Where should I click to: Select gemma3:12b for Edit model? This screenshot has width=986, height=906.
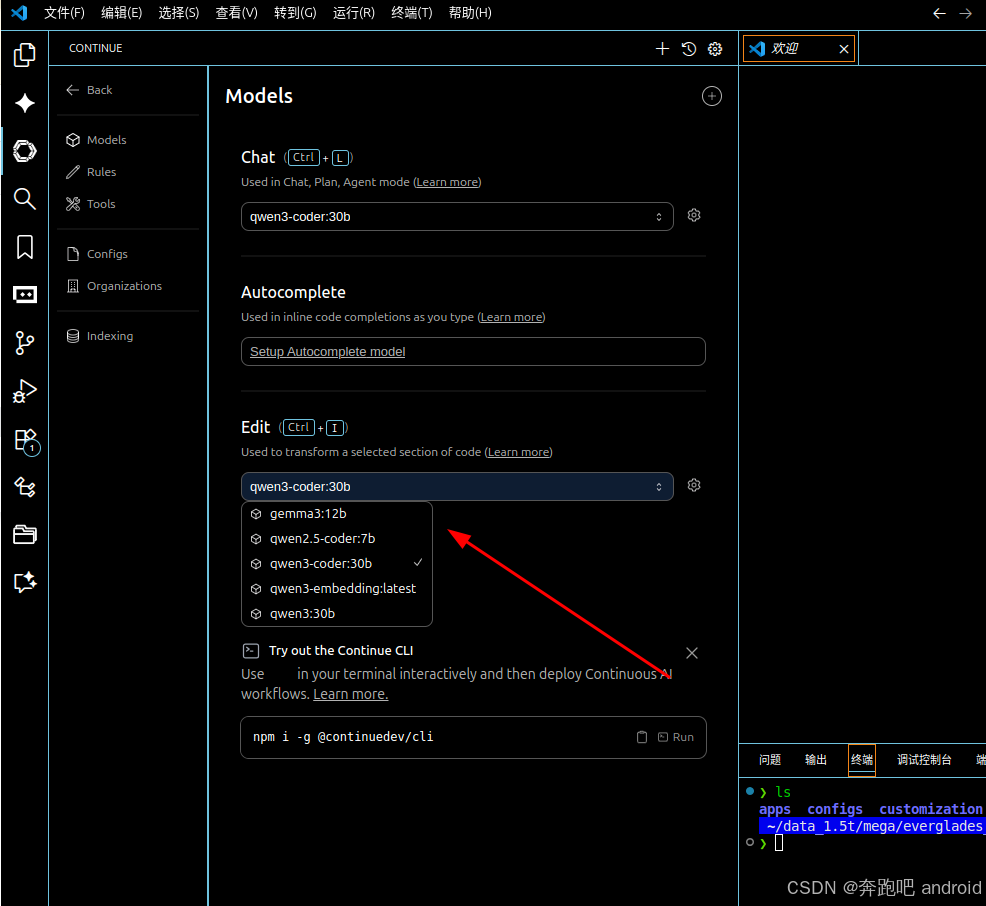[x=336, y=514]
